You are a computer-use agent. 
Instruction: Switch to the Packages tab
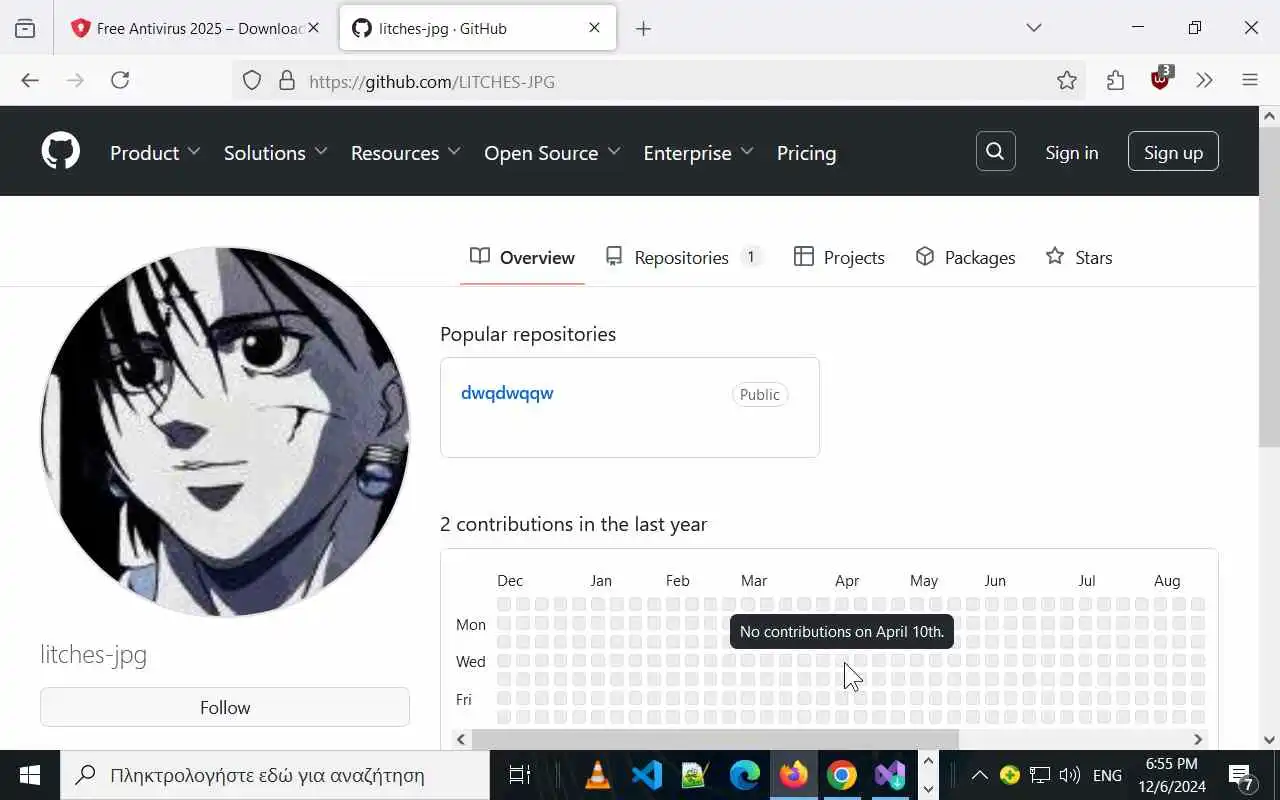(x=965, y=257)
